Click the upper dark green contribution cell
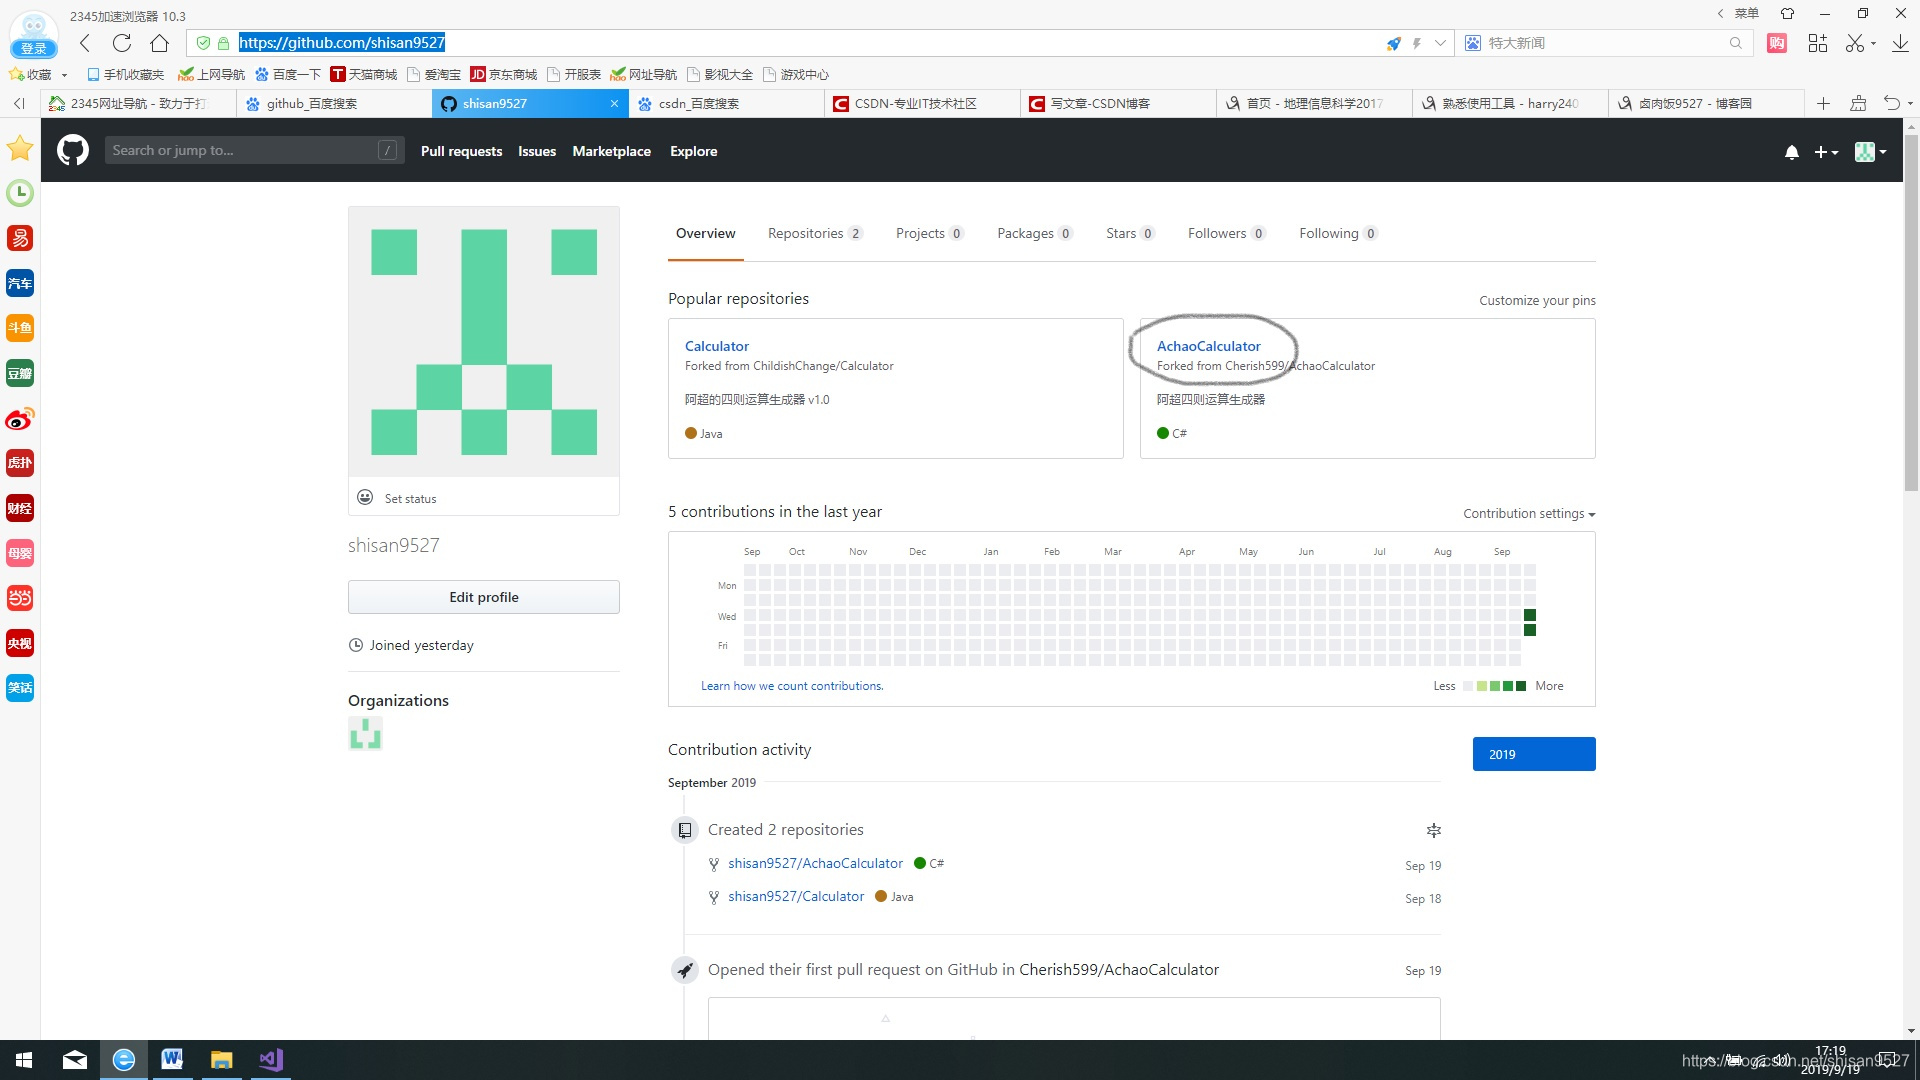The height and width of the screenshot is (1080, 1920). pyautogui.click(x=1529, y=615)
